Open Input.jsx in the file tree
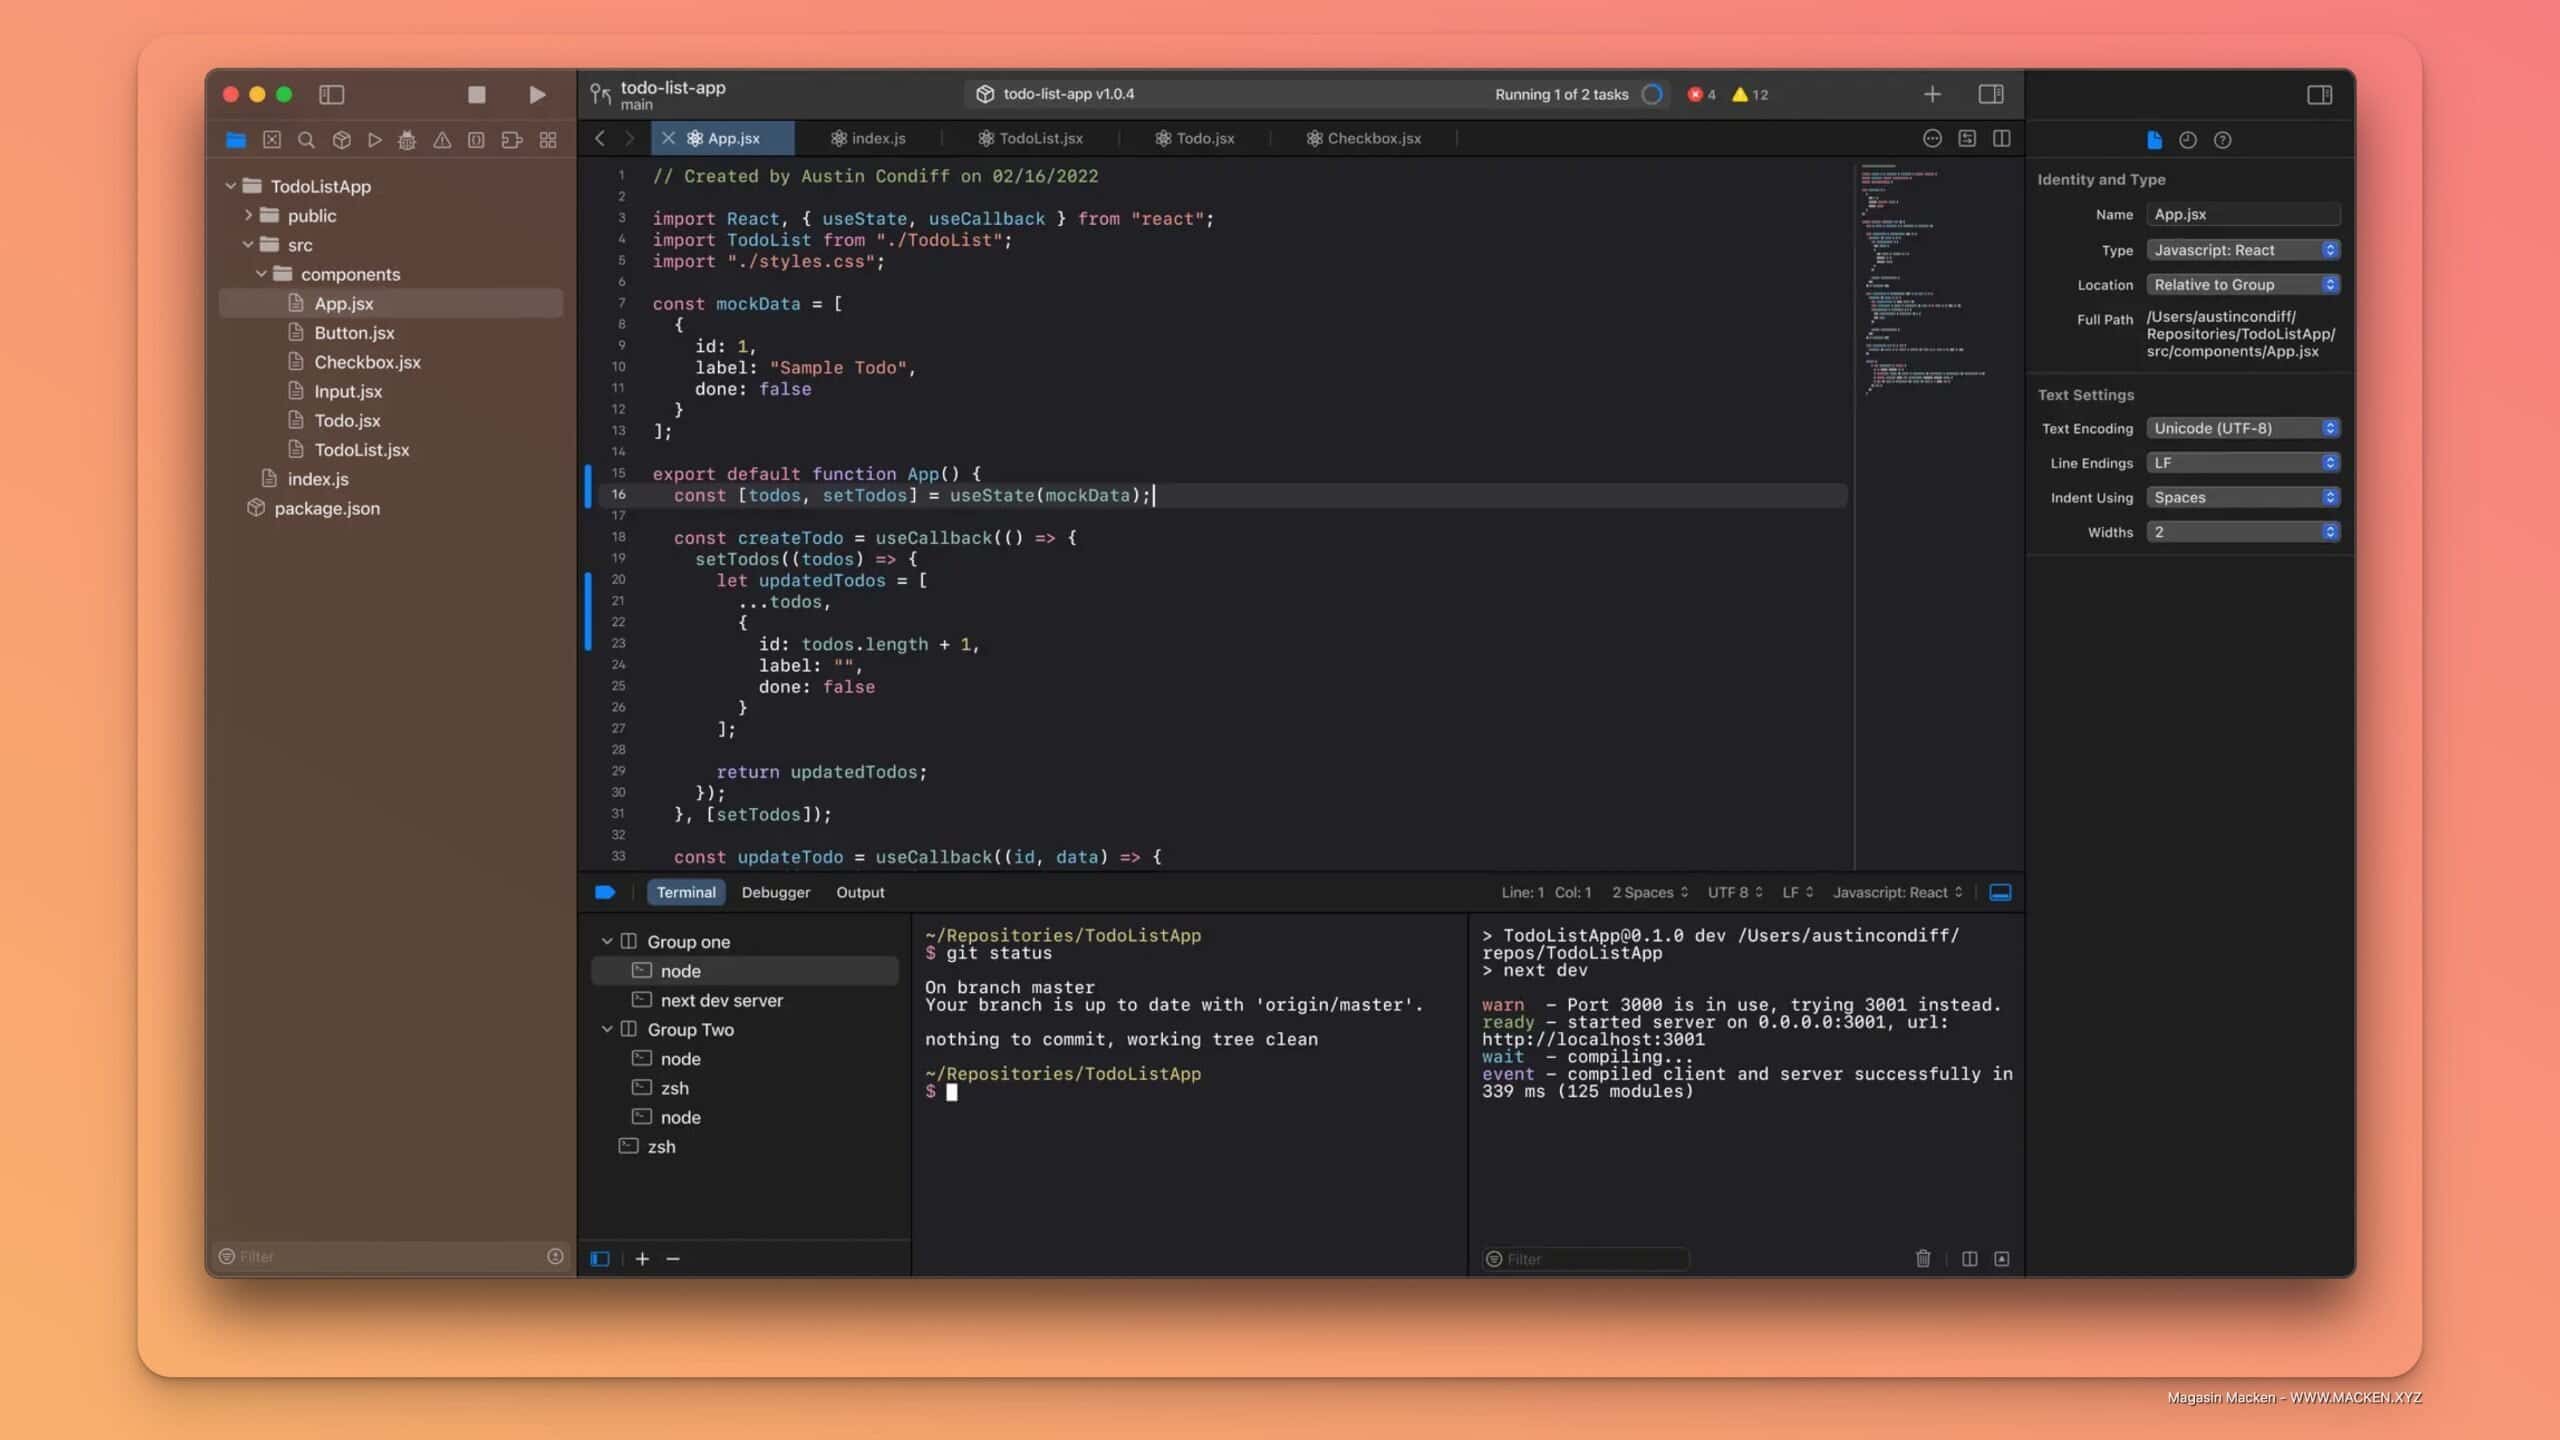 click(348, 391)
